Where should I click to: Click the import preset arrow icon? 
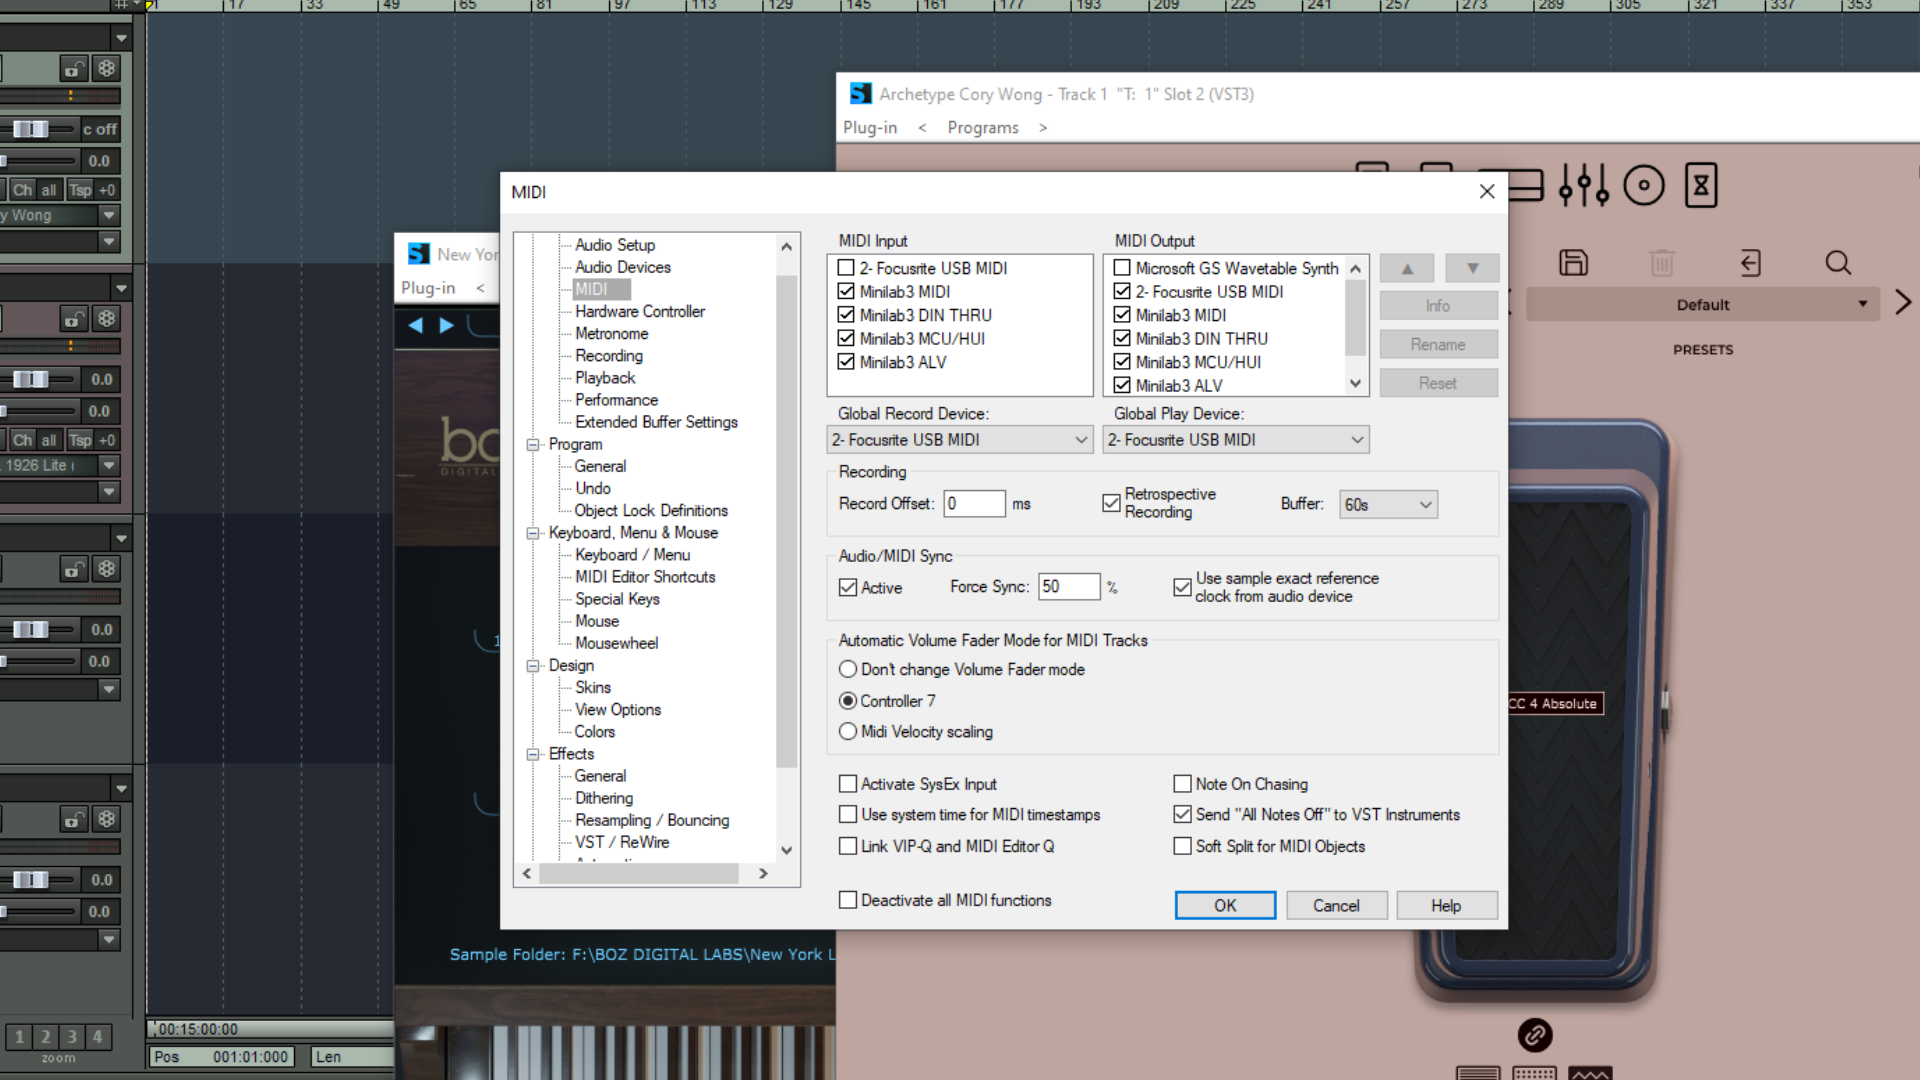[1750, 263]
